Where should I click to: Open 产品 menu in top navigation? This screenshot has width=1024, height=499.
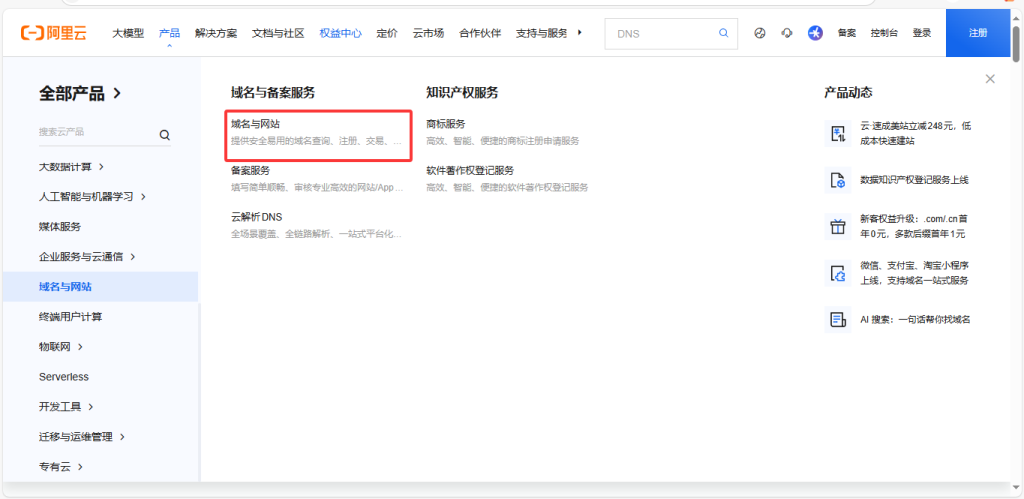coord(169,33)
